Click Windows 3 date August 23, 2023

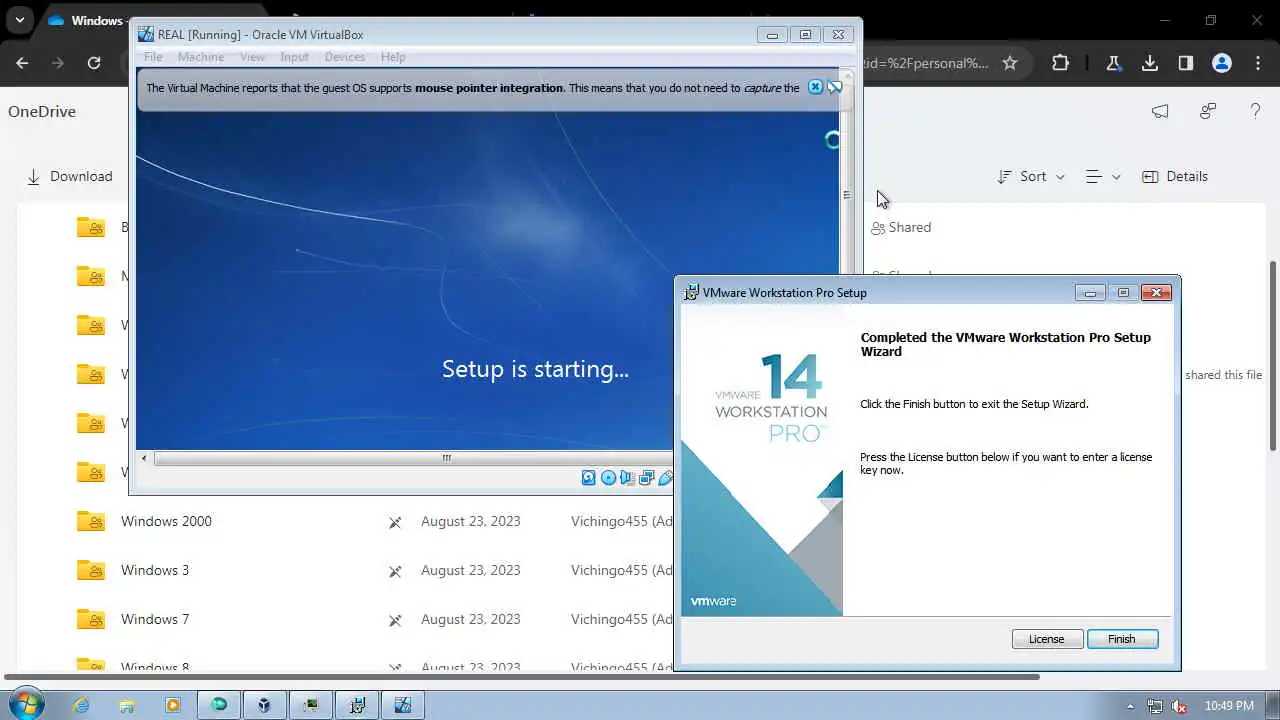471,570
